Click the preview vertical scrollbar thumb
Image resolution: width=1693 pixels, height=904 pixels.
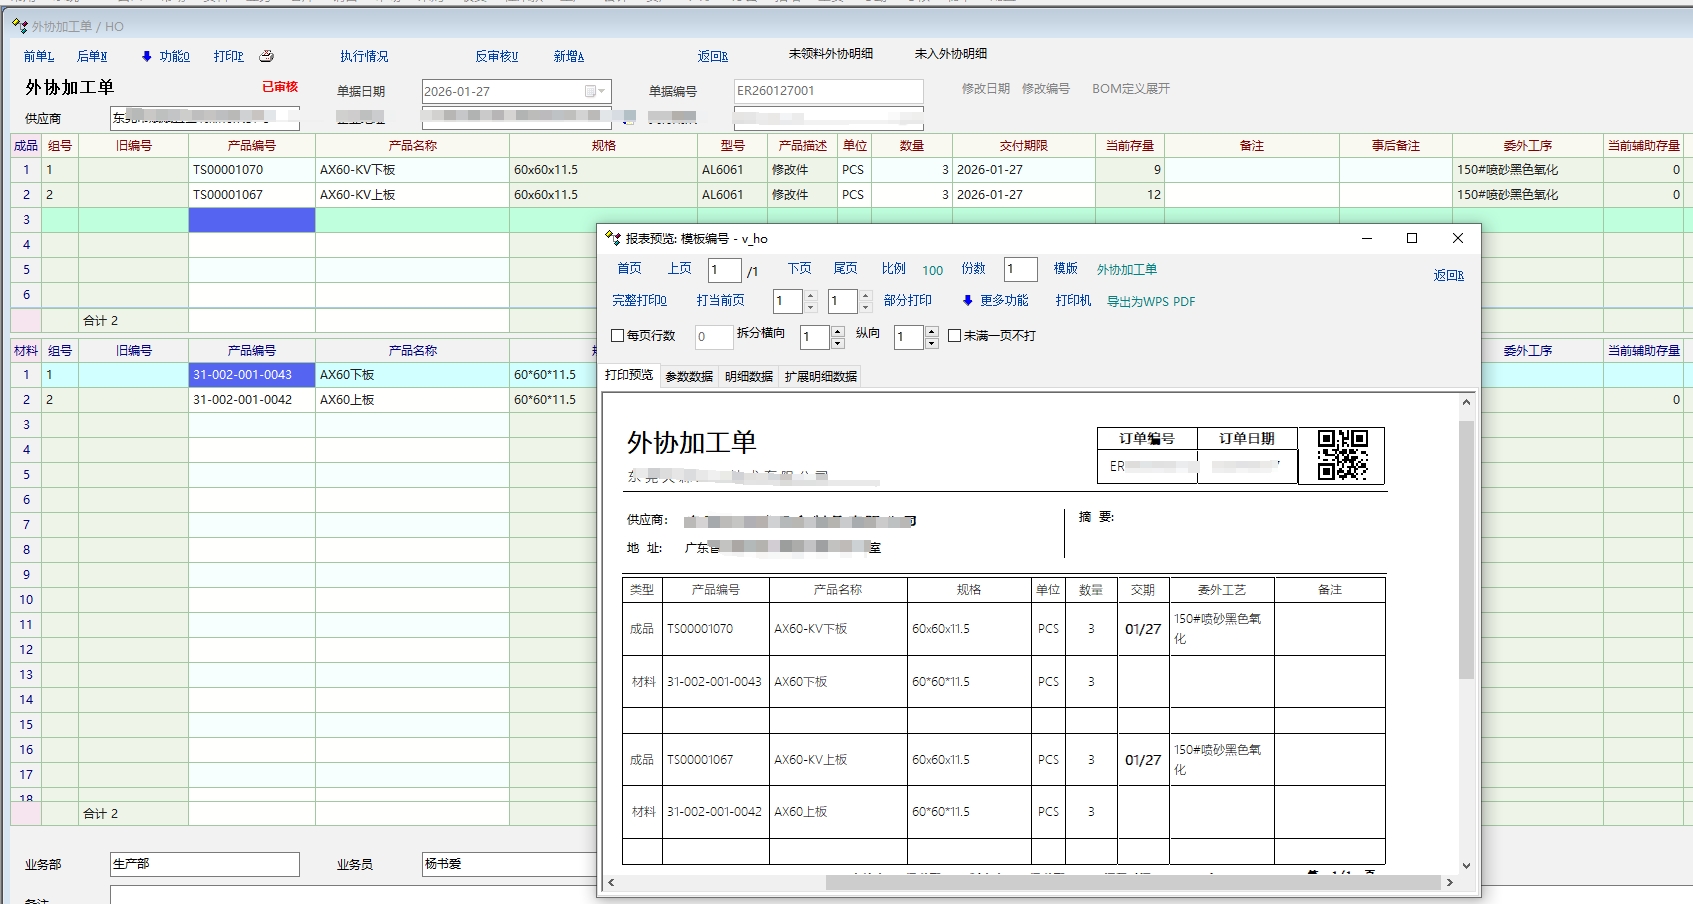tap(1466, 550)
